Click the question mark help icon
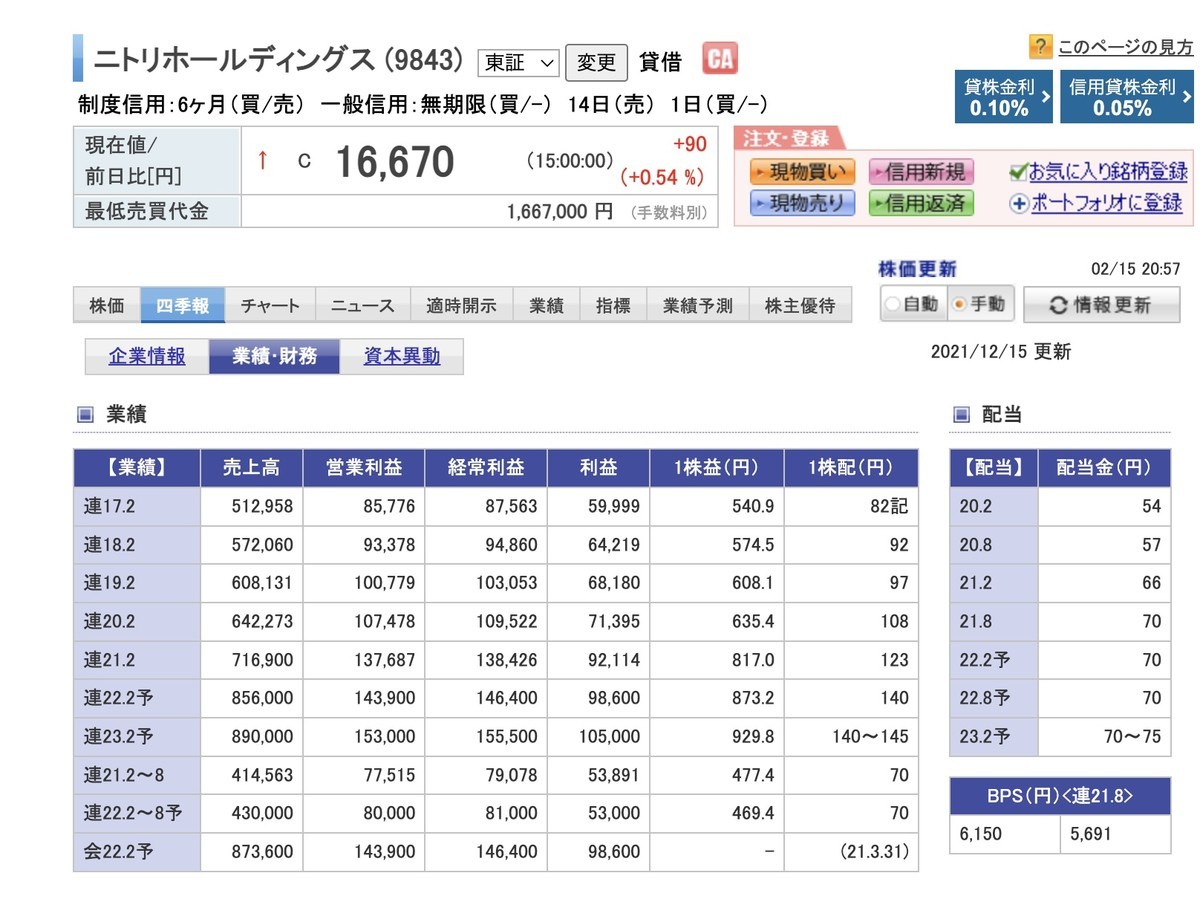 [1040, 46]
